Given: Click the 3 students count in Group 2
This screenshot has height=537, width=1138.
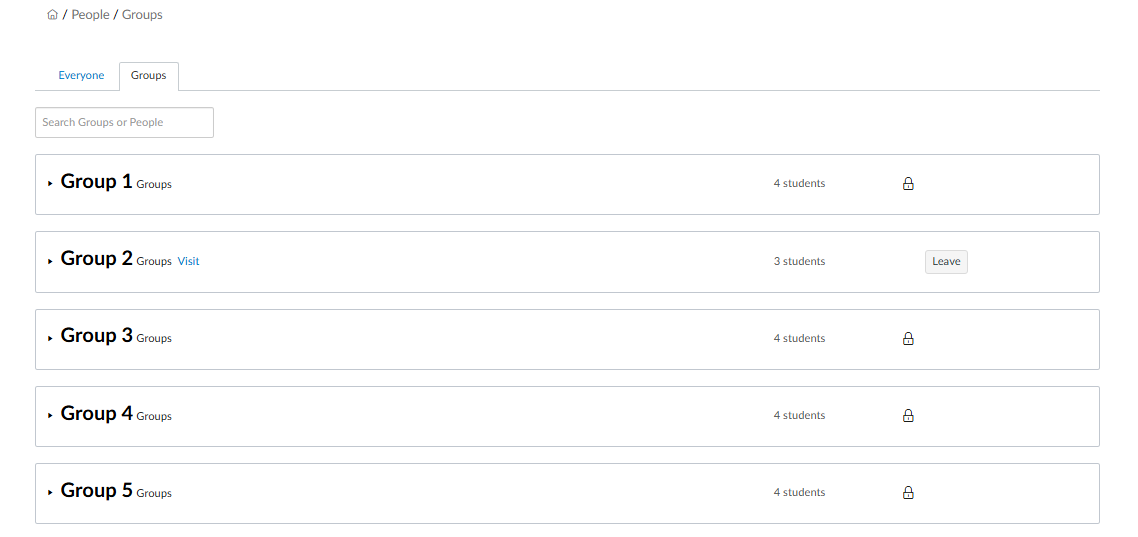Looking at the screenshot, I should [x=799, y=261].
